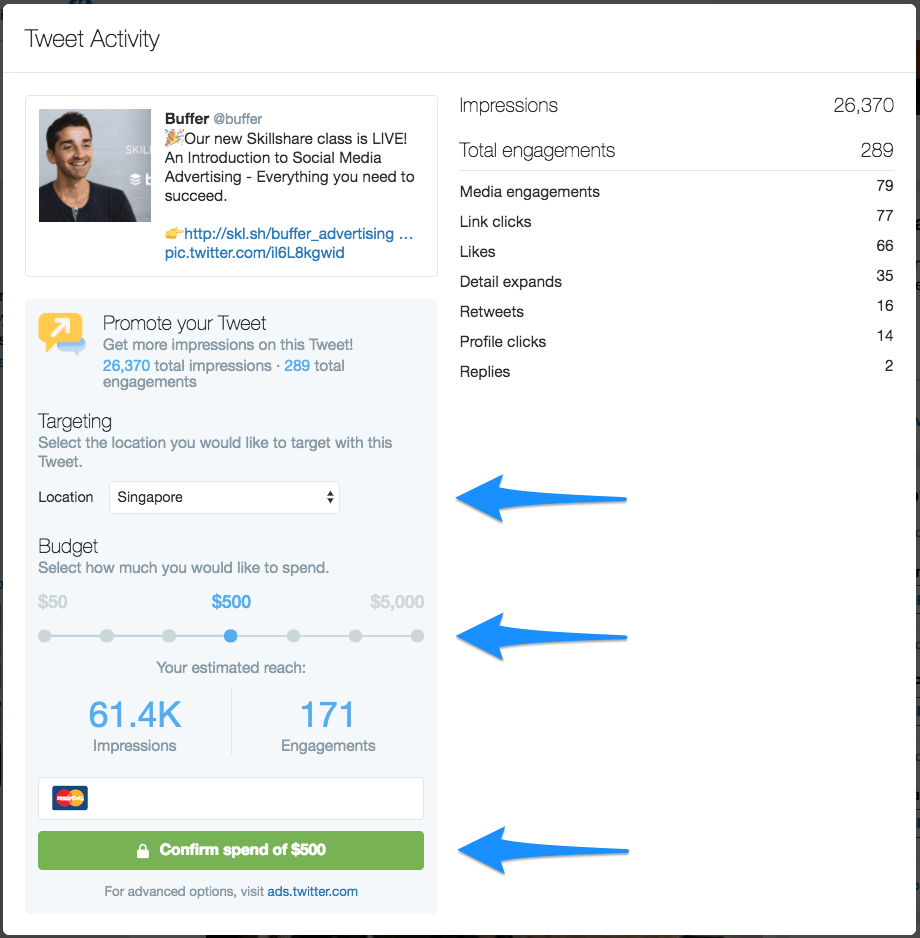Click the MasterCard logo on payment field
Image resolution: width=920 pixels, height=938 pixels.
69,798
